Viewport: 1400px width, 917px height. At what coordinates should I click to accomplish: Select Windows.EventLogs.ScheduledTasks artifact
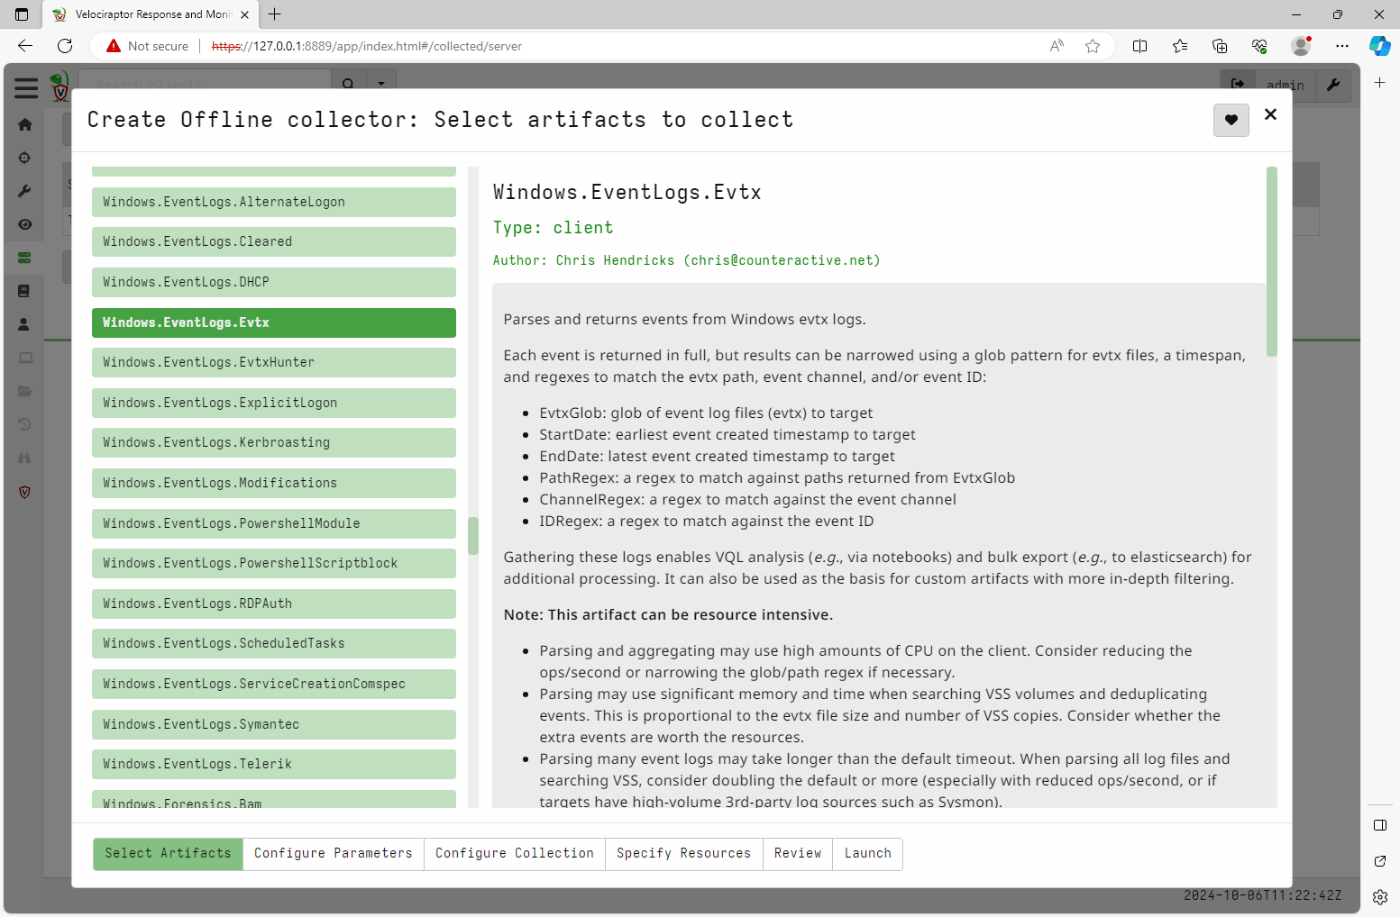274,644
